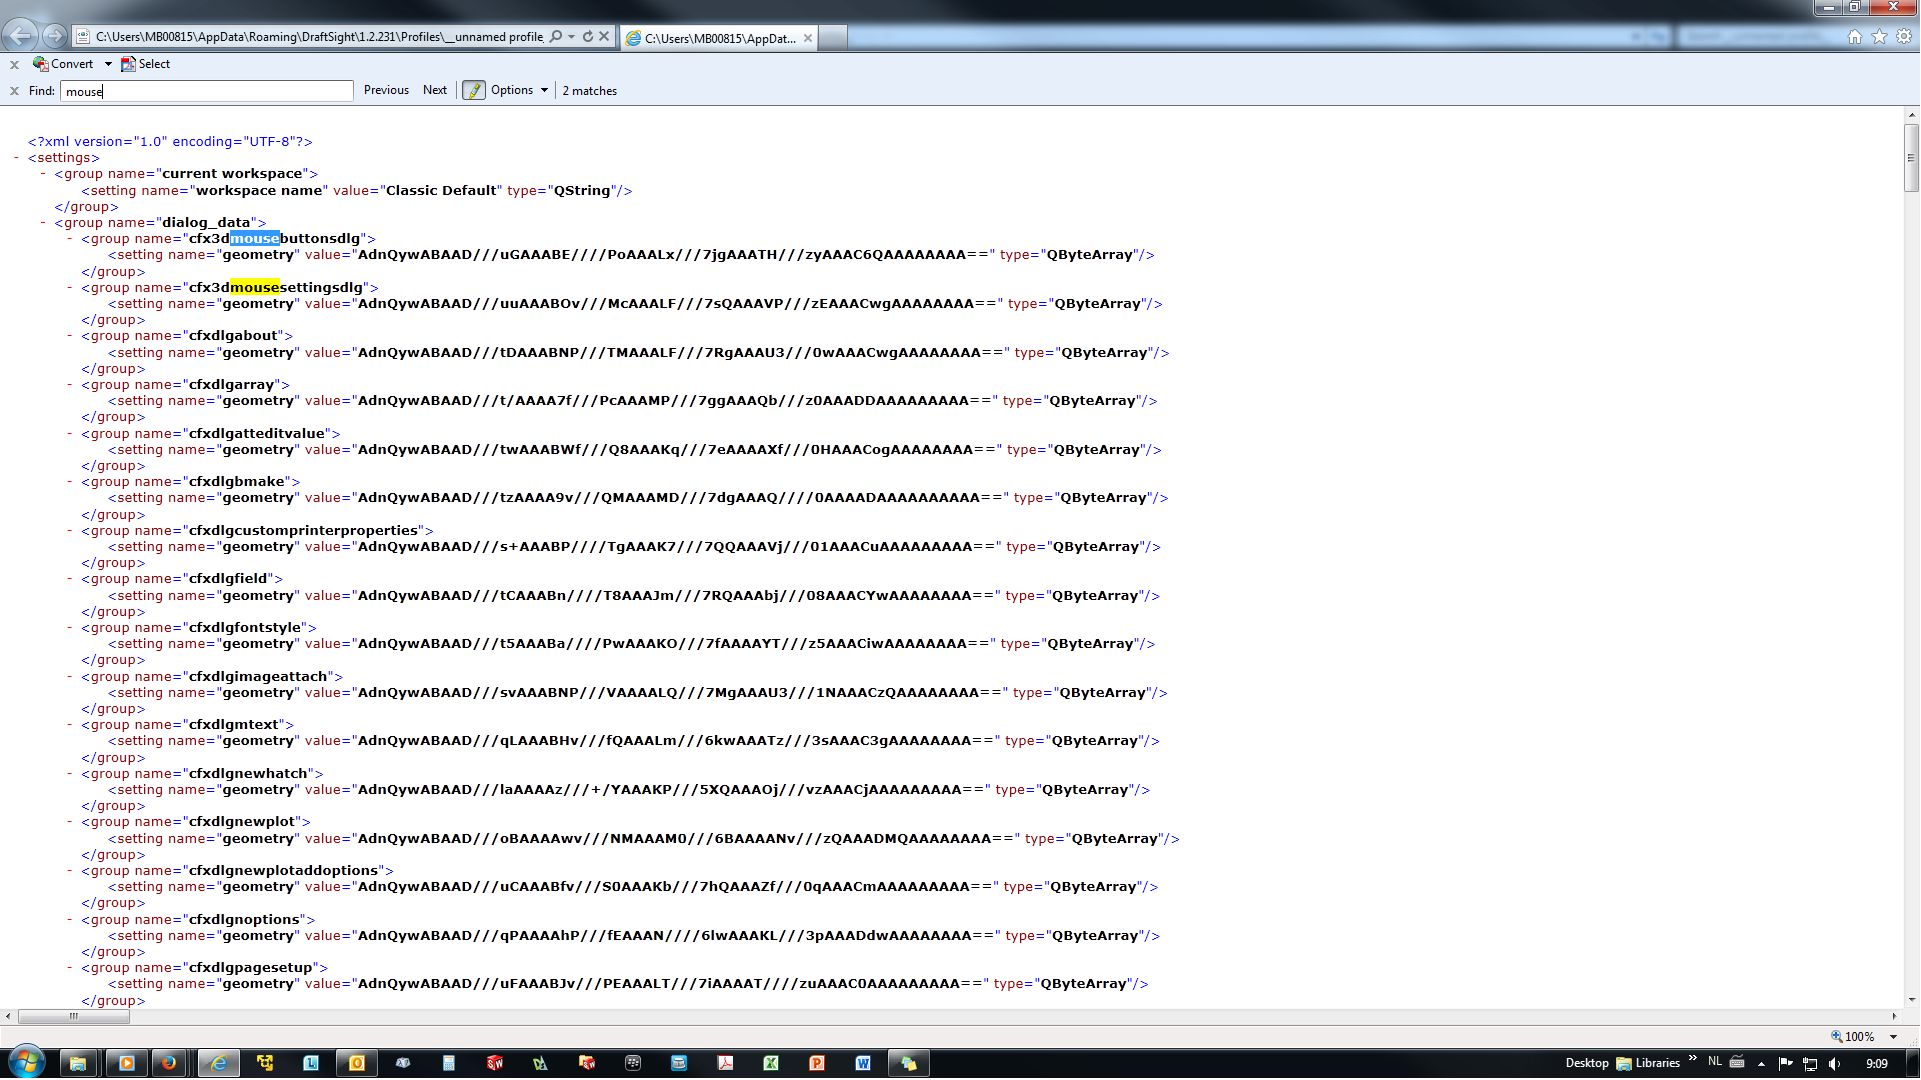This screenshot has width=1921, height=1080.
Task: Collapse the cfxdlgarray group
Action: click(x=70, y=385)
